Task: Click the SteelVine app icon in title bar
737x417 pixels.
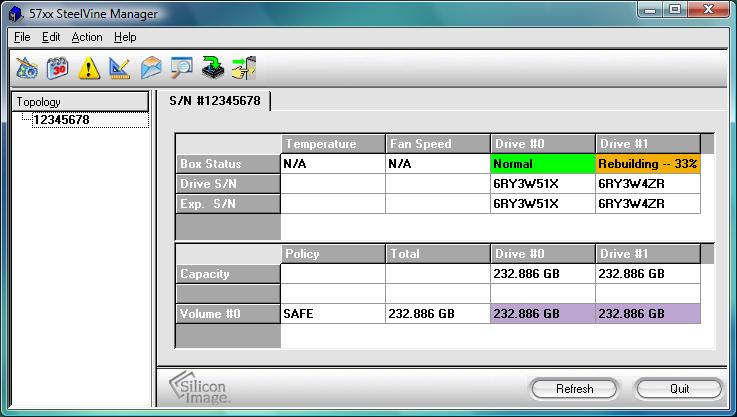Action: point(16,13)
